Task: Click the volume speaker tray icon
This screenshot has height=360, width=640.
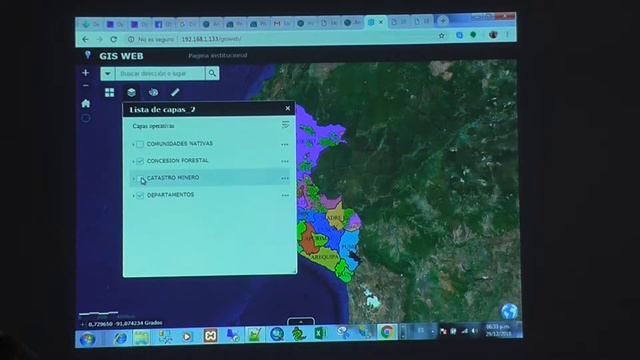Action: click(x=474, y=331)
